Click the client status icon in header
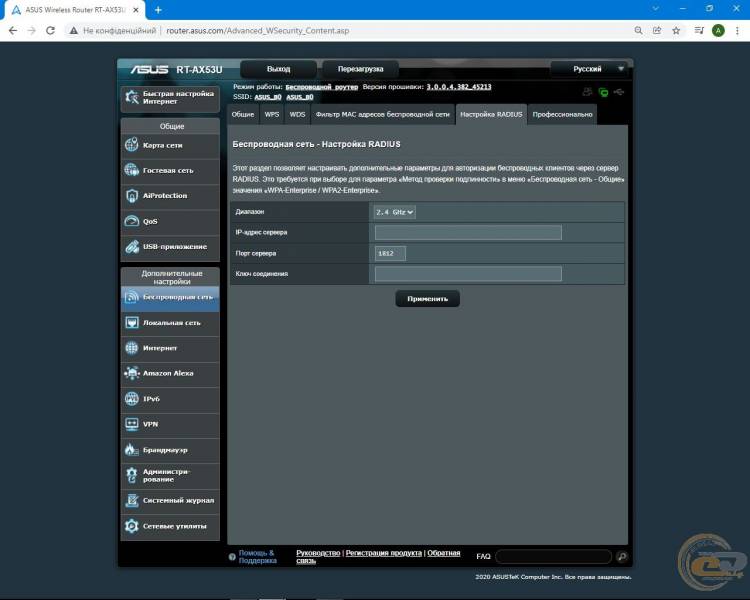 (587, 92)
